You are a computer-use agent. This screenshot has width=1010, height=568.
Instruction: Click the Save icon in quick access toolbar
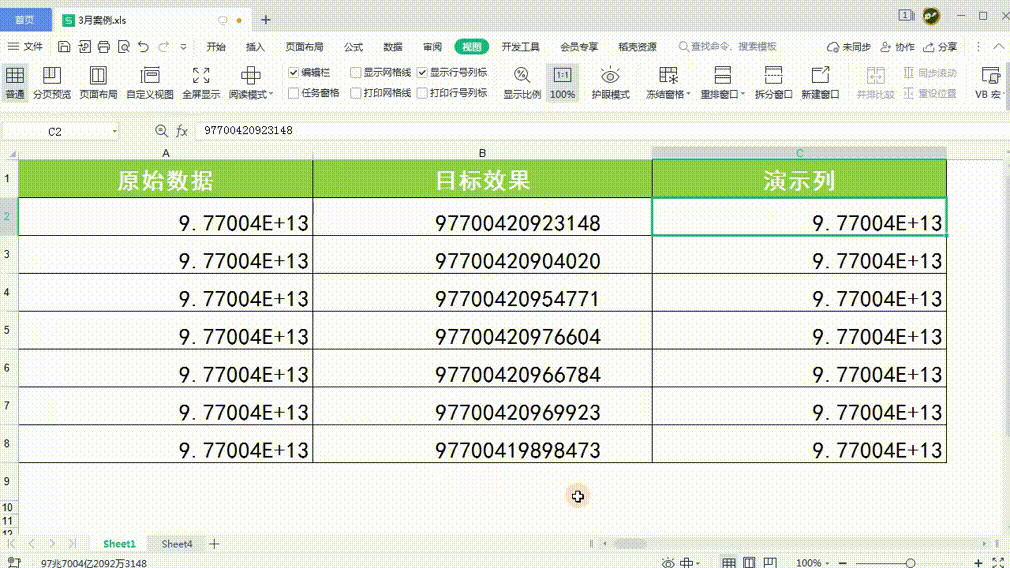pos(64,47)
